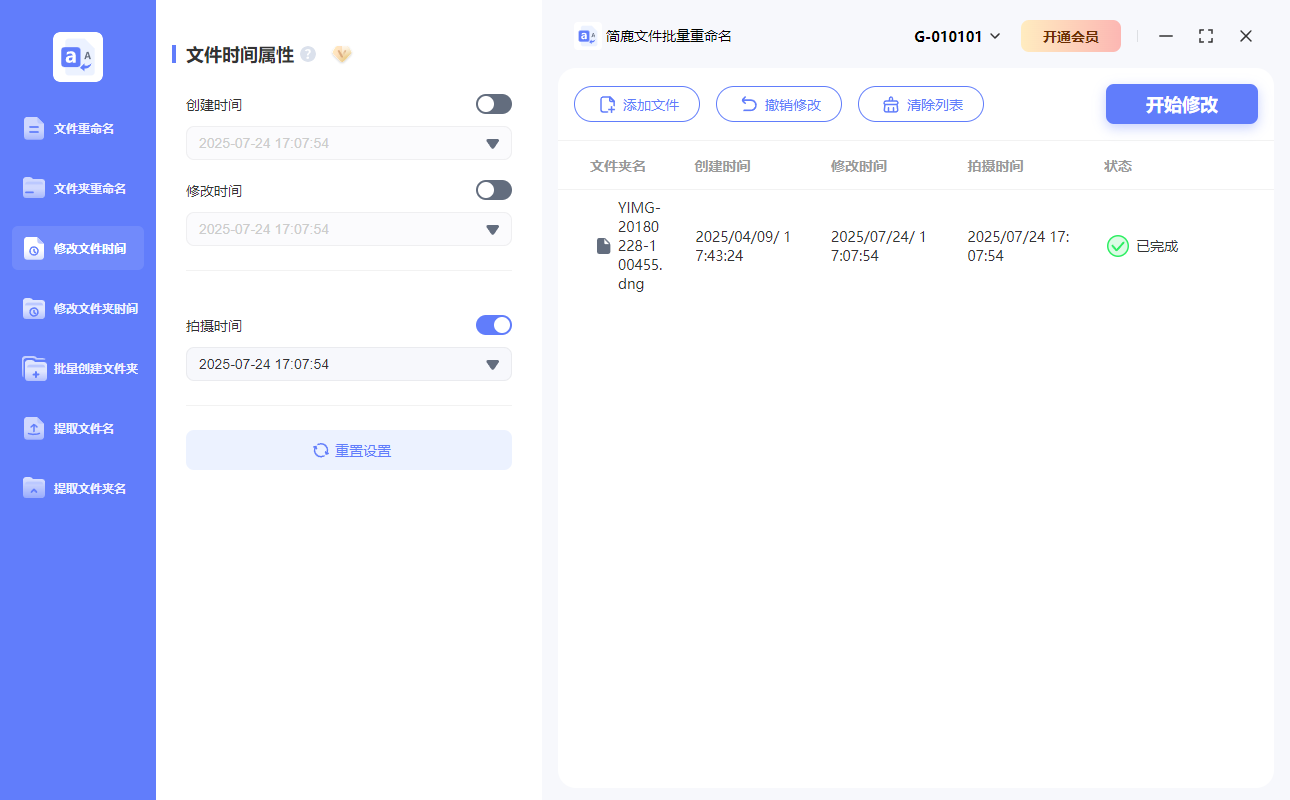Open the 拍摄时间 date dropdown
This screenshot has width=1290, height=800.
click(491, 364)
